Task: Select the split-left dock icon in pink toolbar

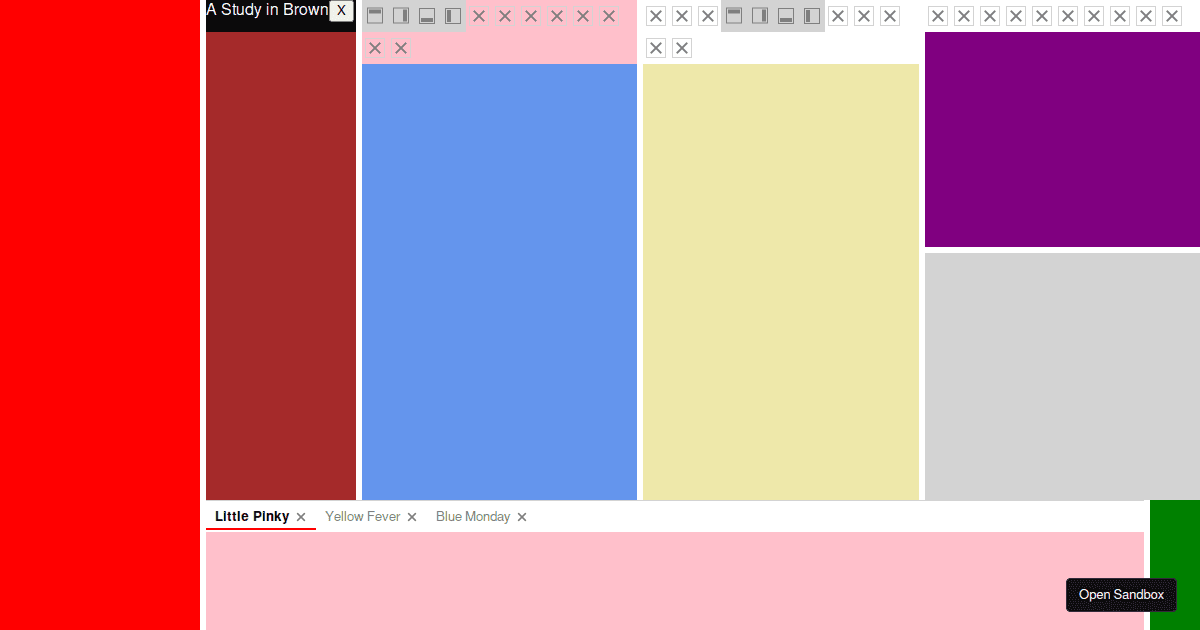Action: pyautogui.click(x=453, y=16)
